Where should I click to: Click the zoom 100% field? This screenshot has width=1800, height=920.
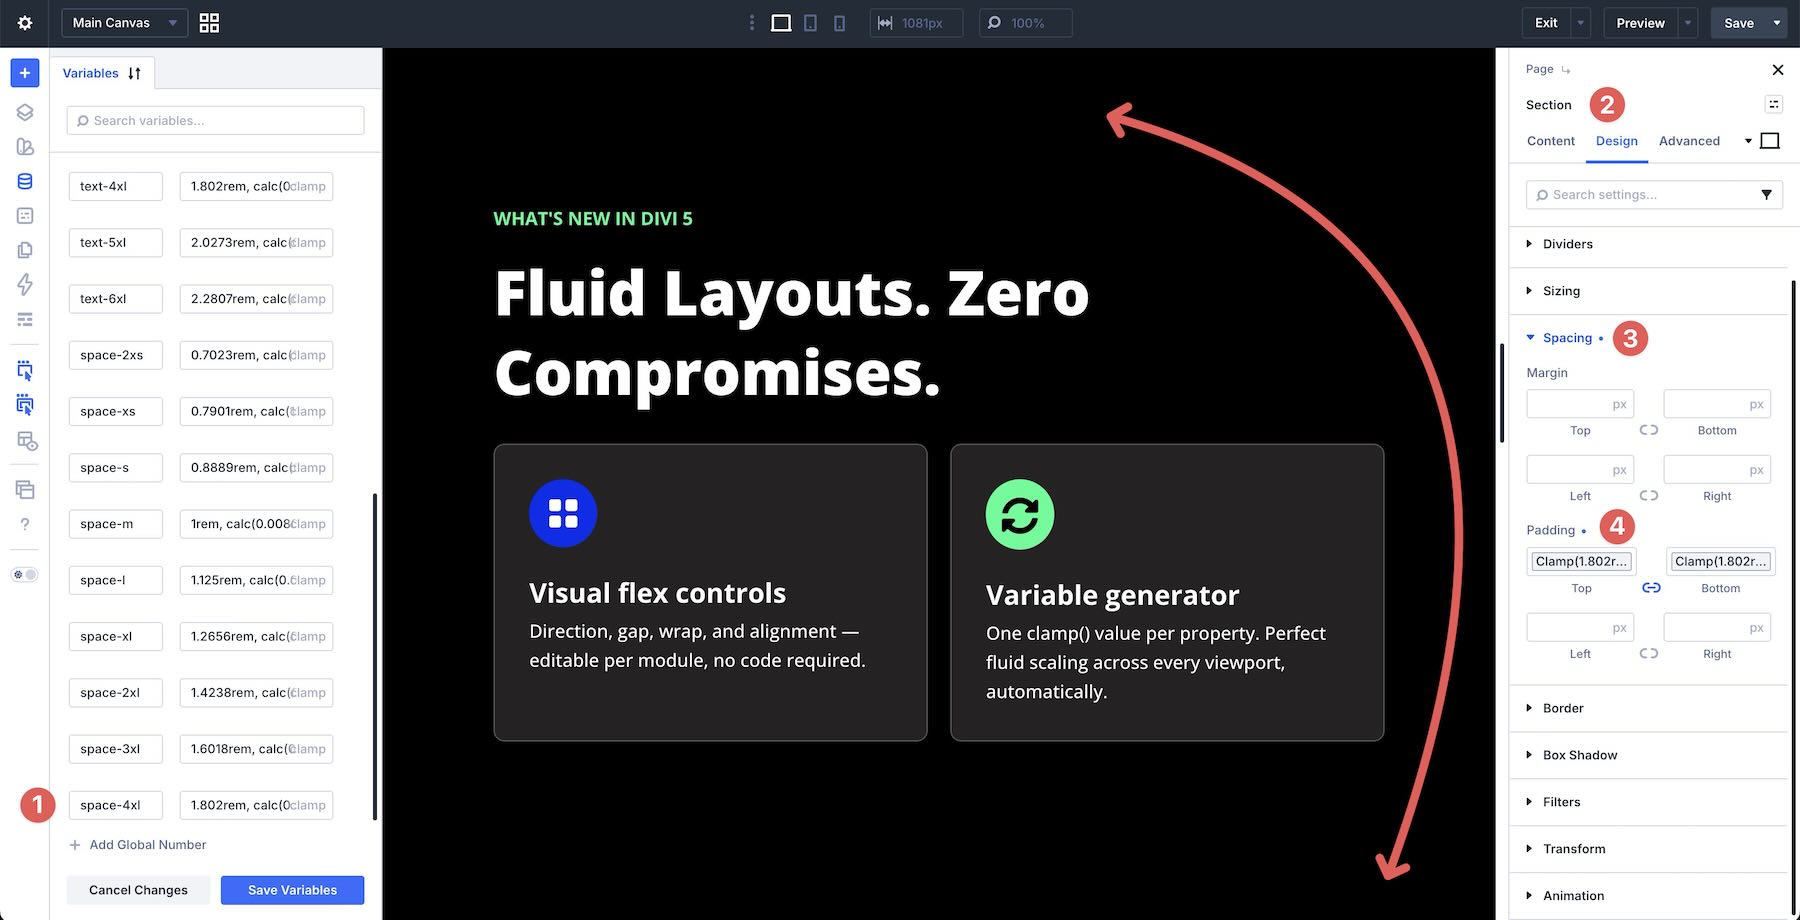(x=1025, y=23)
